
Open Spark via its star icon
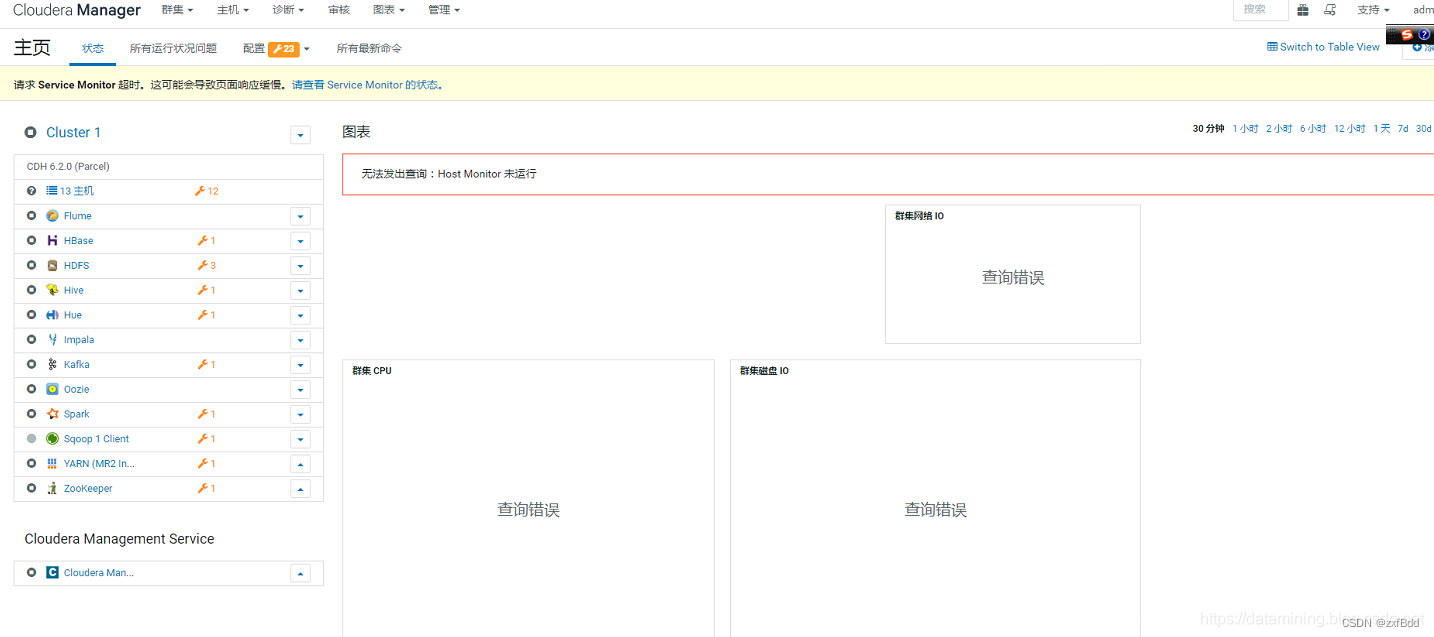[52, 414]
